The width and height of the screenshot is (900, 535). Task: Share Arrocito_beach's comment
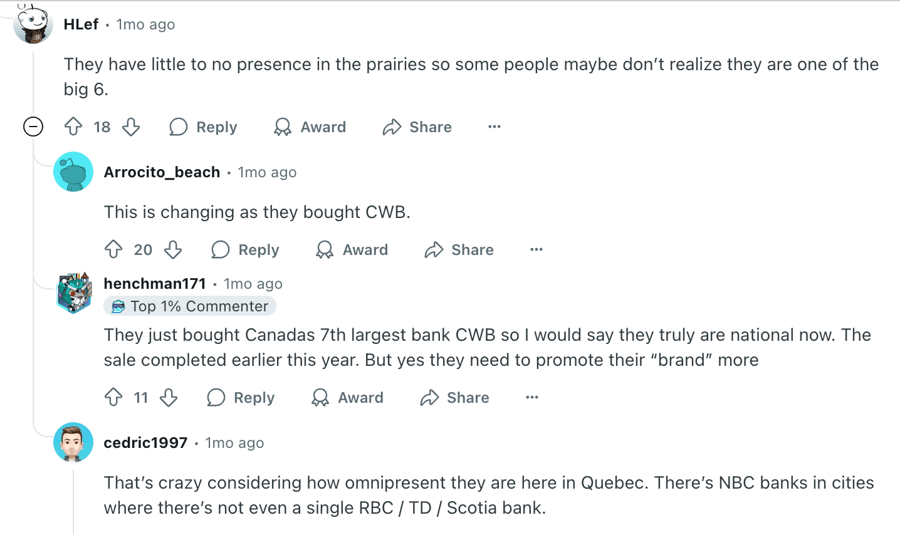point(459,250)
